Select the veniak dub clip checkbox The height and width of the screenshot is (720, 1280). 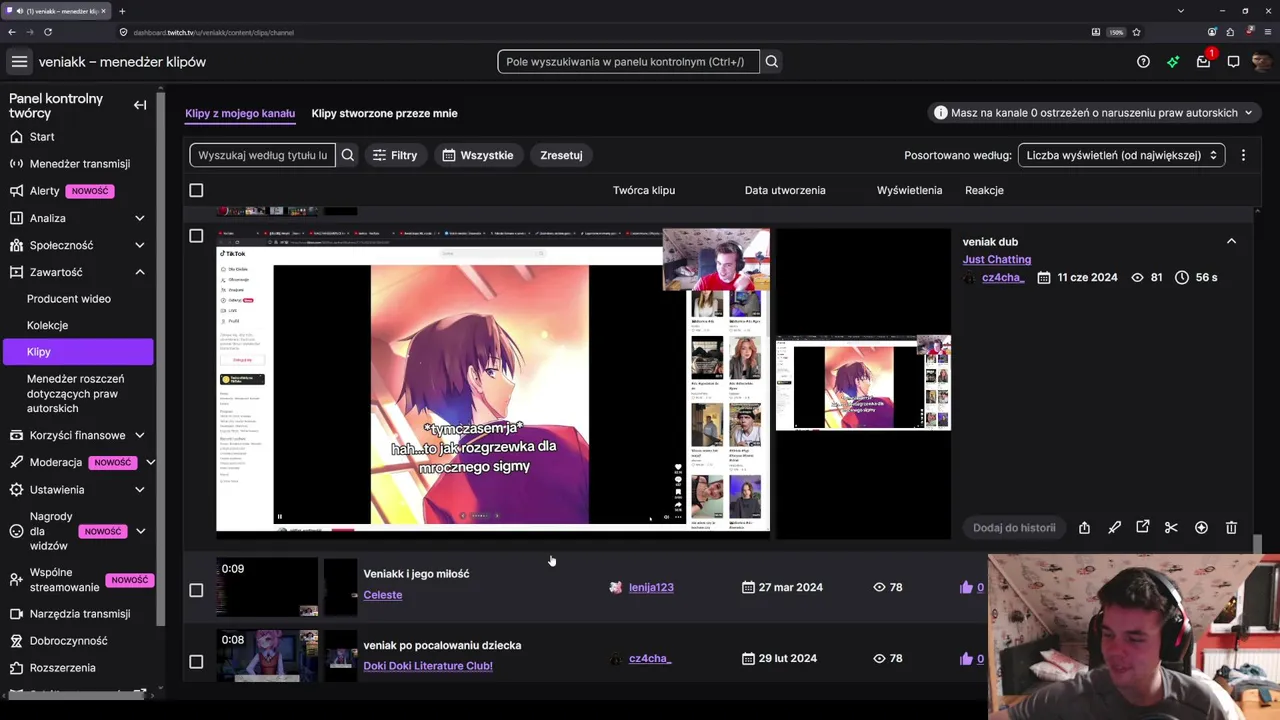point(196,236)
